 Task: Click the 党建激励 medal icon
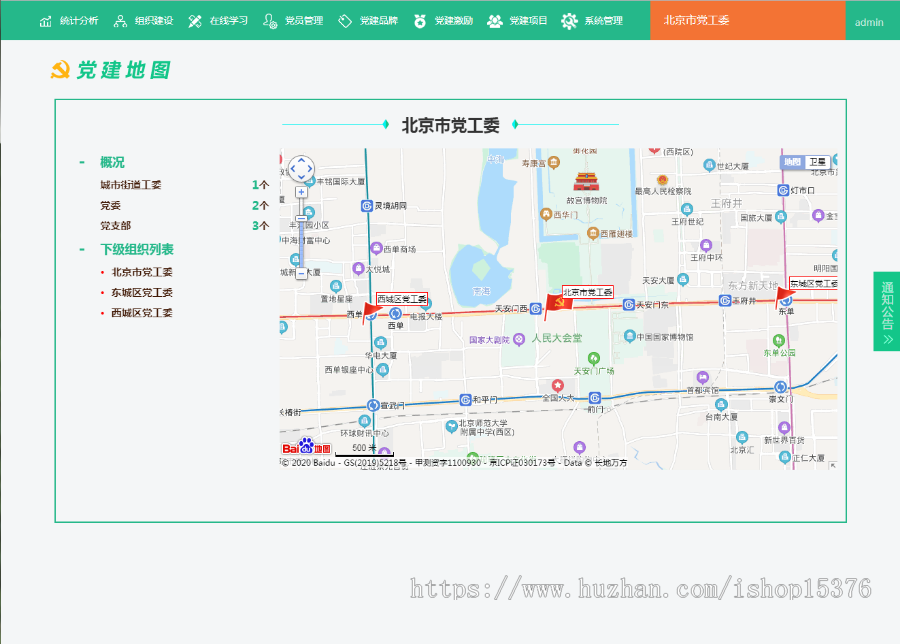[x=420, y=21]
